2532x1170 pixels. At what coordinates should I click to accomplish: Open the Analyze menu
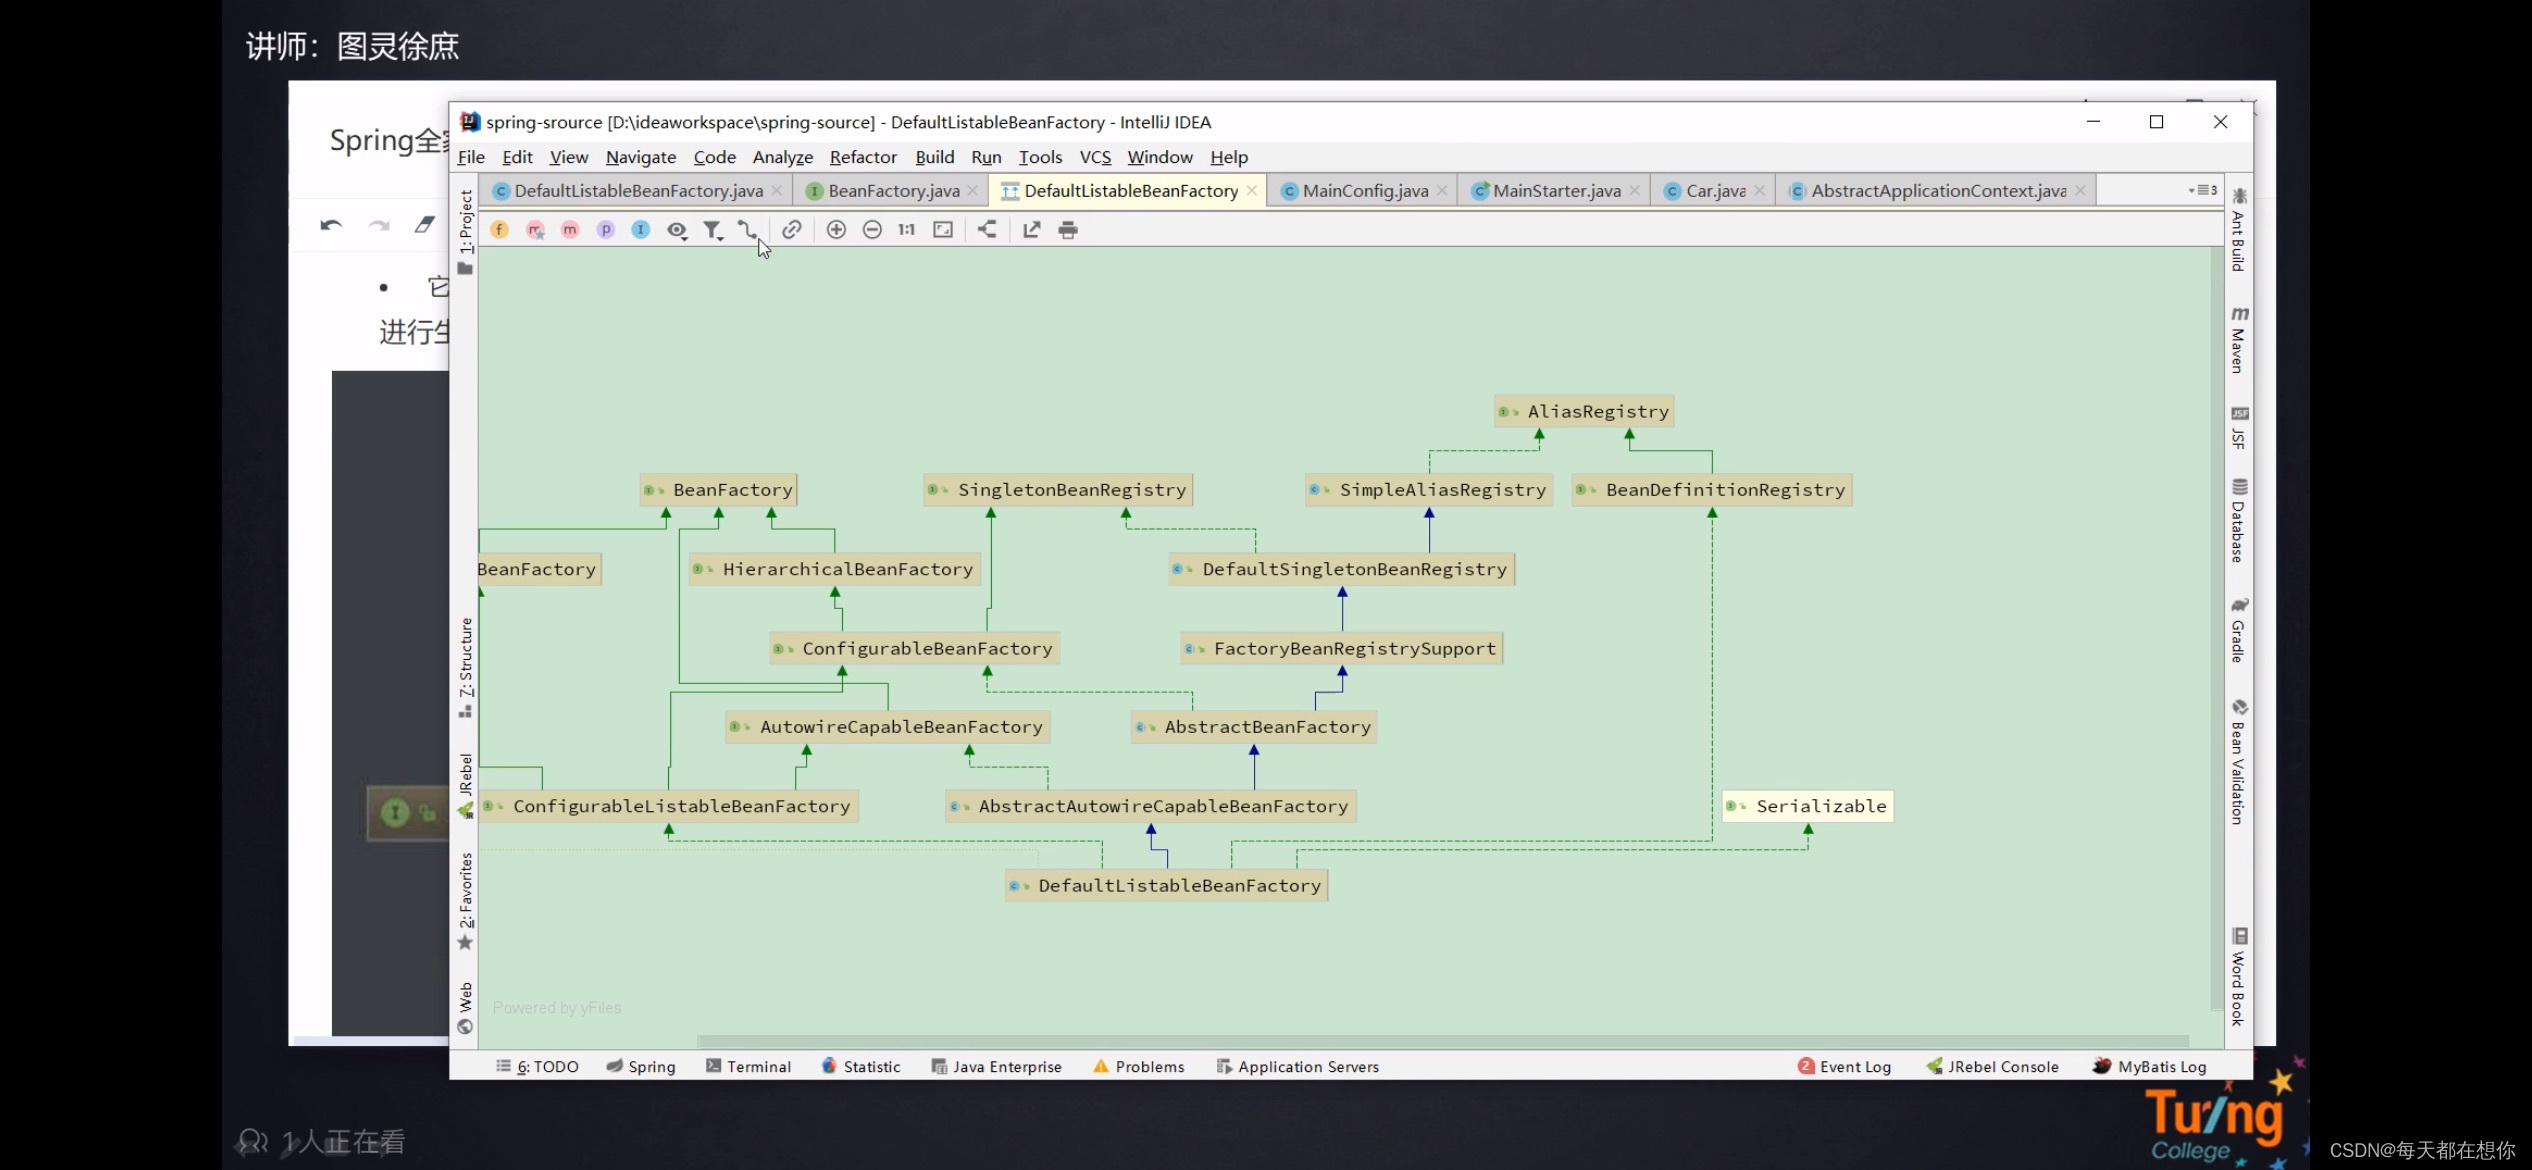(x=783, y=157)
